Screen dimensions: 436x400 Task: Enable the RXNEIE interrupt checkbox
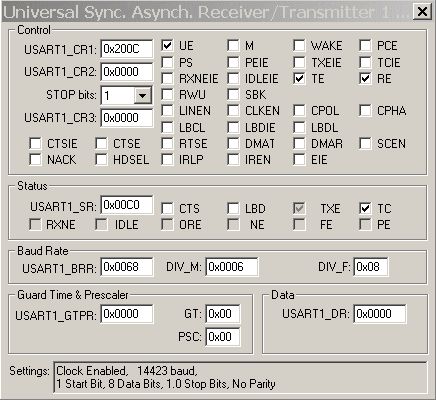point(167,78)
